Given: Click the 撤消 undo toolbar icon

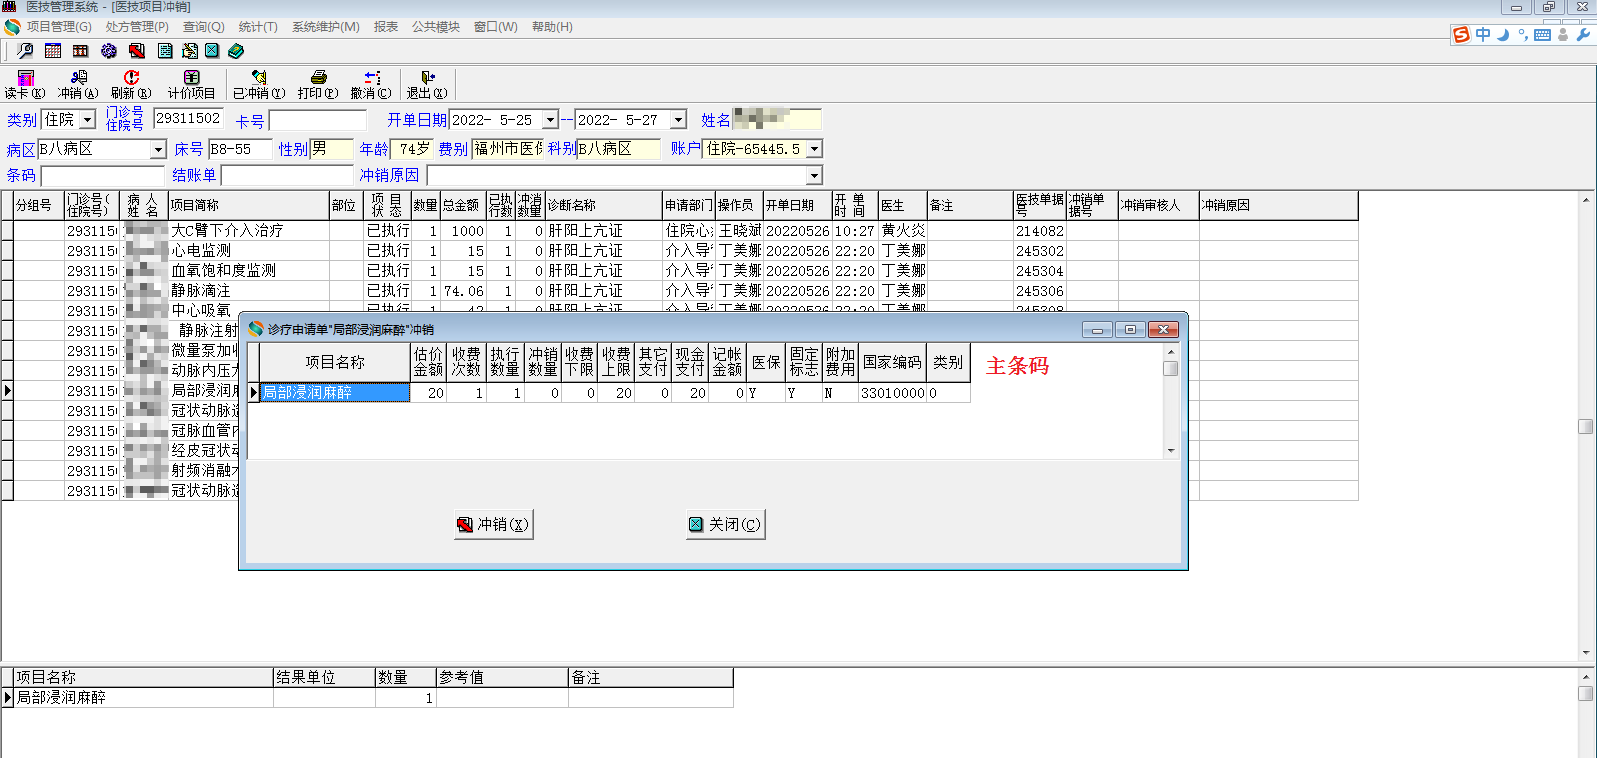Looking at the screenshot, I should point(371,78).
